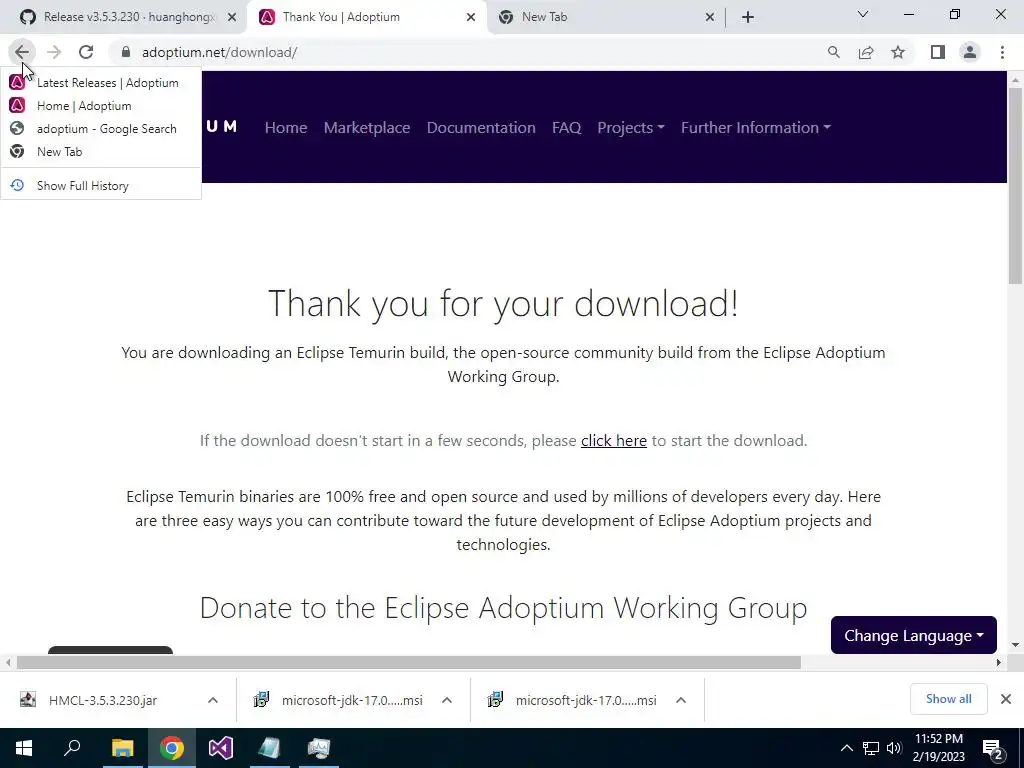Open second microsoft-jdk-17 msi download
This screenshot has width=1024, height=768.
coord(585,700)
